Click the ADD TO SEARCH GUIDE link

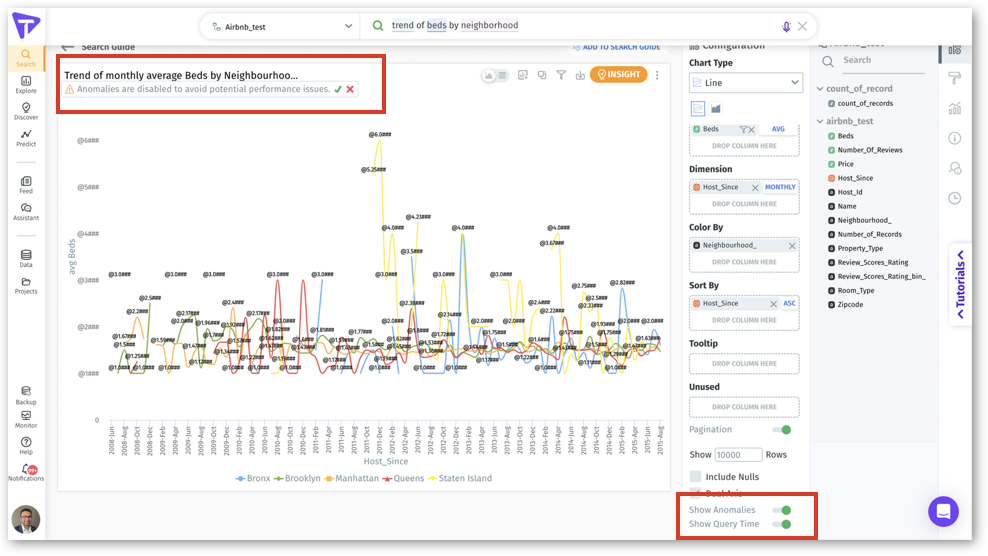[616, 47]
